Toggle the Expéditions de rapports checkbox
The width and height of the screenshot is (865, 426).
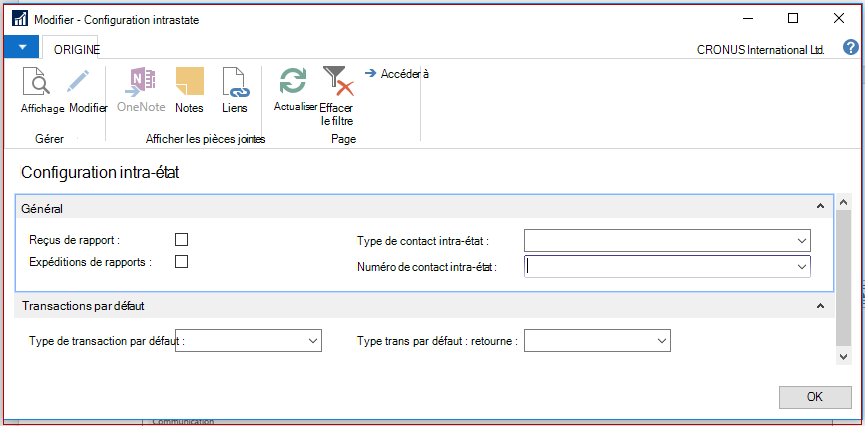181,262
